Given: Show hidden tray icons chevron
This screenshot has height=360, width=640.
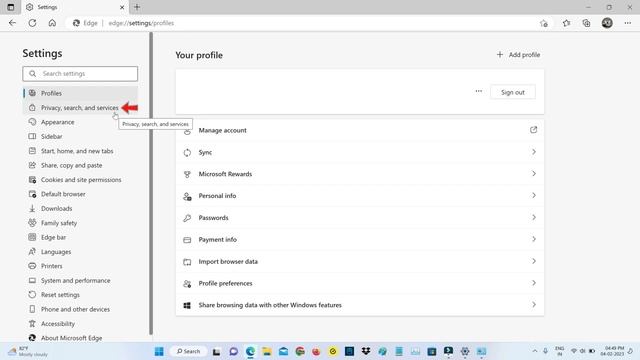Looking at the screenshot, I should (535, 351).
